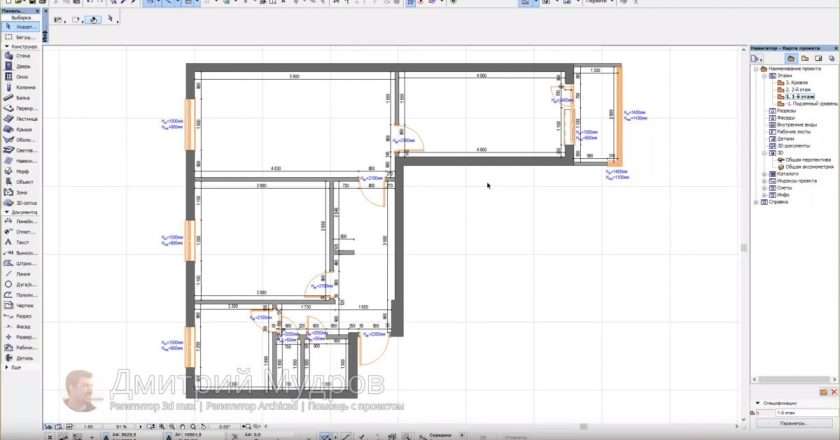This screenshot has height=440, width=840.
Task: Select the Elevation (Фасад) tool
Action: (x=20, y=326)
